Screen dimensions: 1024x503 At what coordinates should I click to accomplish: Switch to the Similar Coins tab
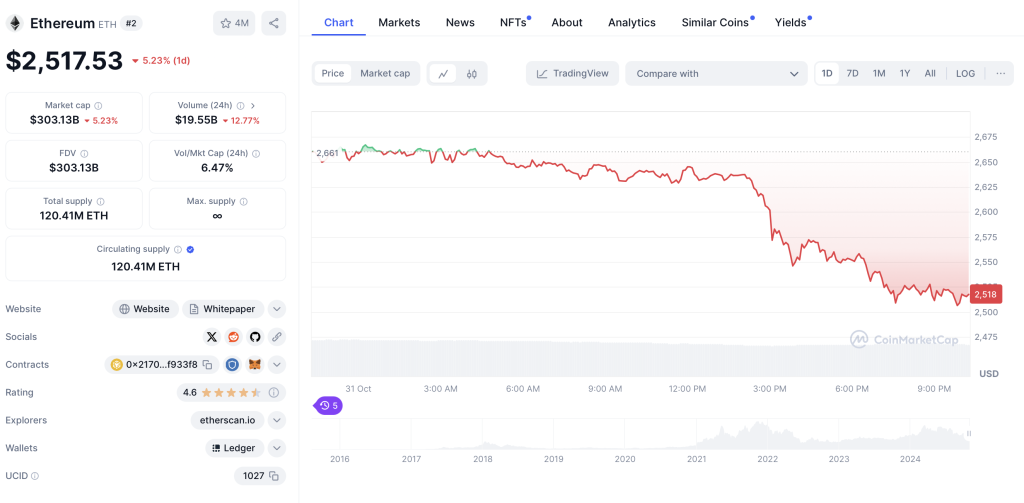(x=717, y=22)
